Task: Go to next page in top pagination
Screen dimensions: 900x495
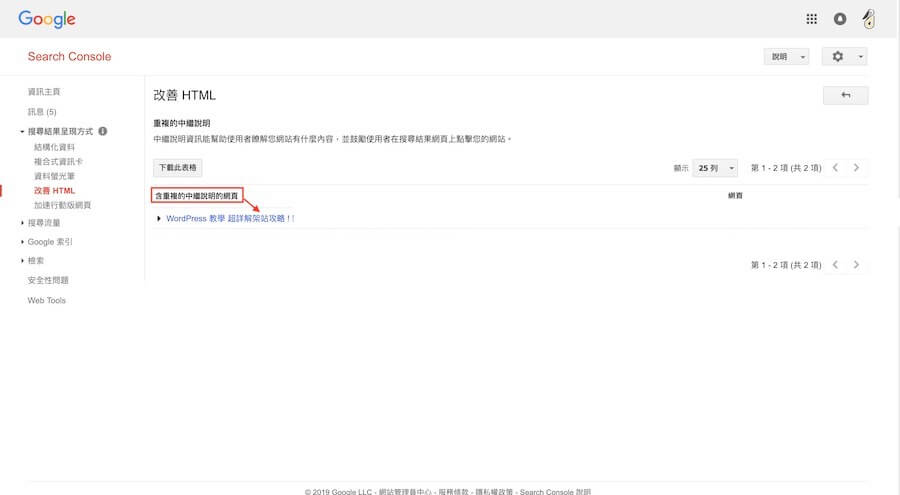Action: click(x=856, y=168)
